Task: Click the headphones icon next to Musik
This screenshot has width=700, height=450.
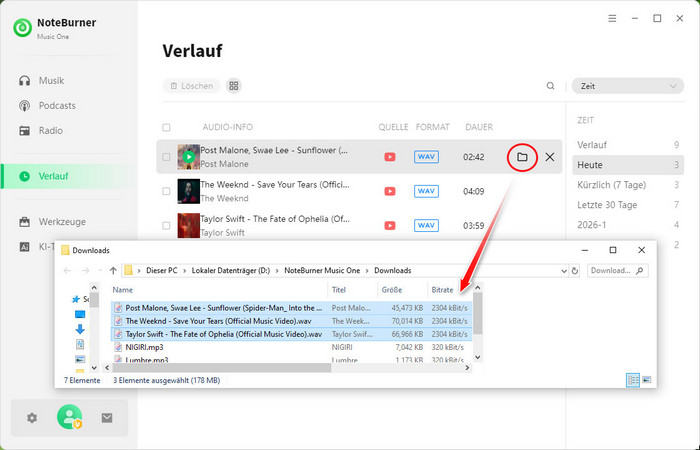Action: (x=25, y=81)
